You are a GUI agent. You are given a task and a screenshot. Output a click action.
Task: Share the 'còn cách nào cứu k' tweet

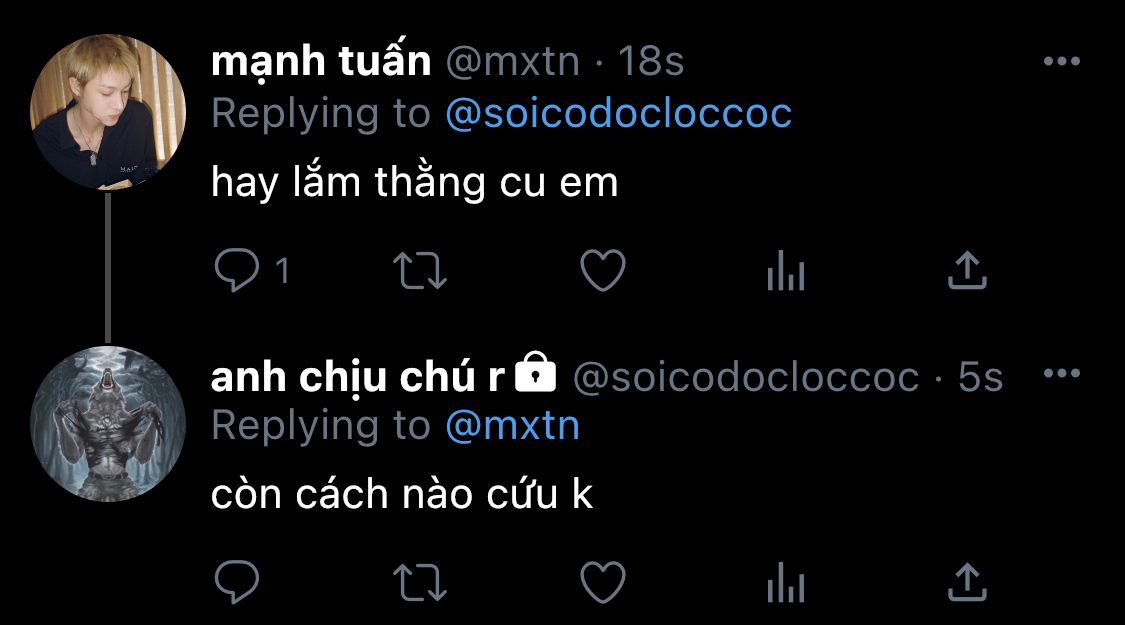tap(967, 581)
